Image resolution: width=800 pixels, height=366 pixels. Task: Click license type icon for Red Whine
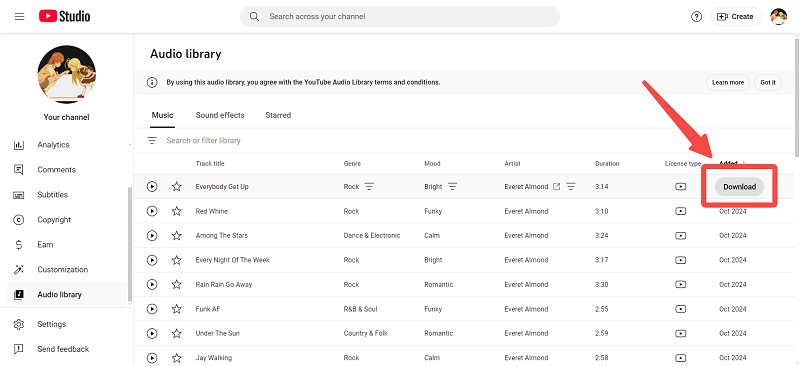click(680, 211)
